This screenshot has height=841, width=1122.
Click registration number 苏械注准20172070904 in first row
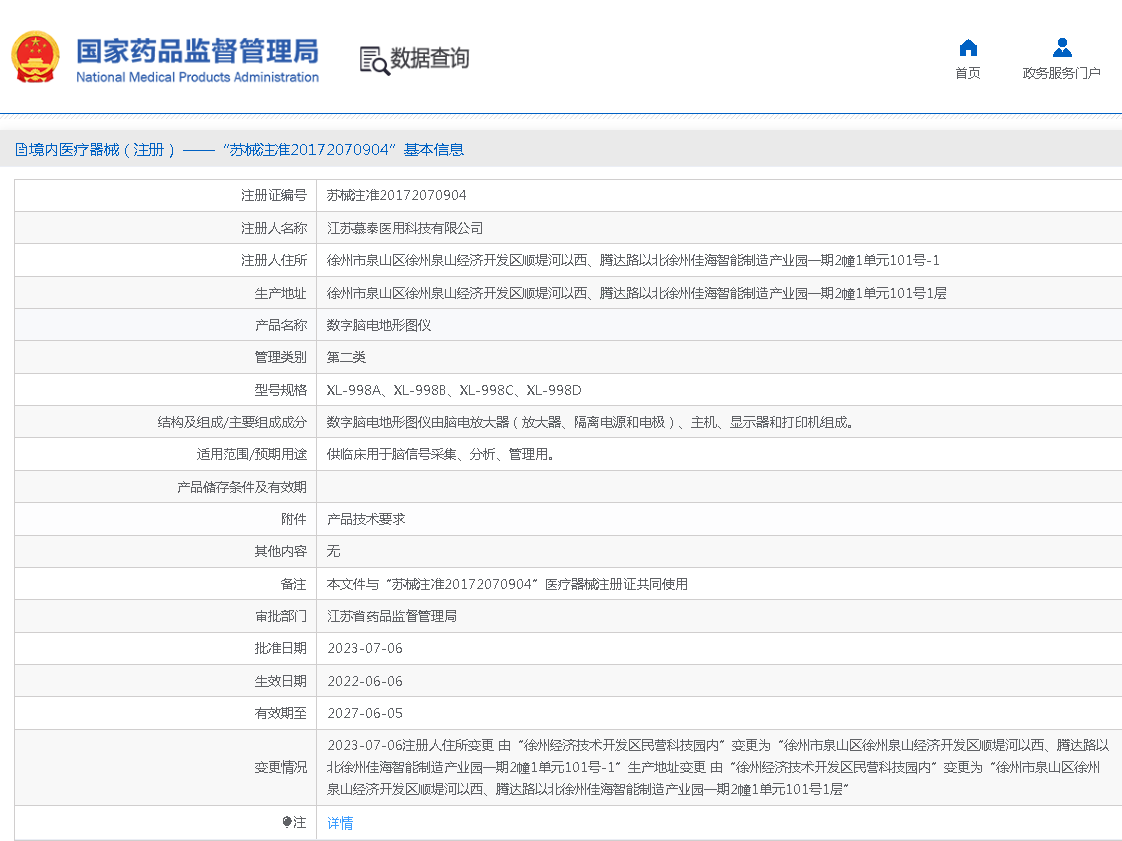396,196
